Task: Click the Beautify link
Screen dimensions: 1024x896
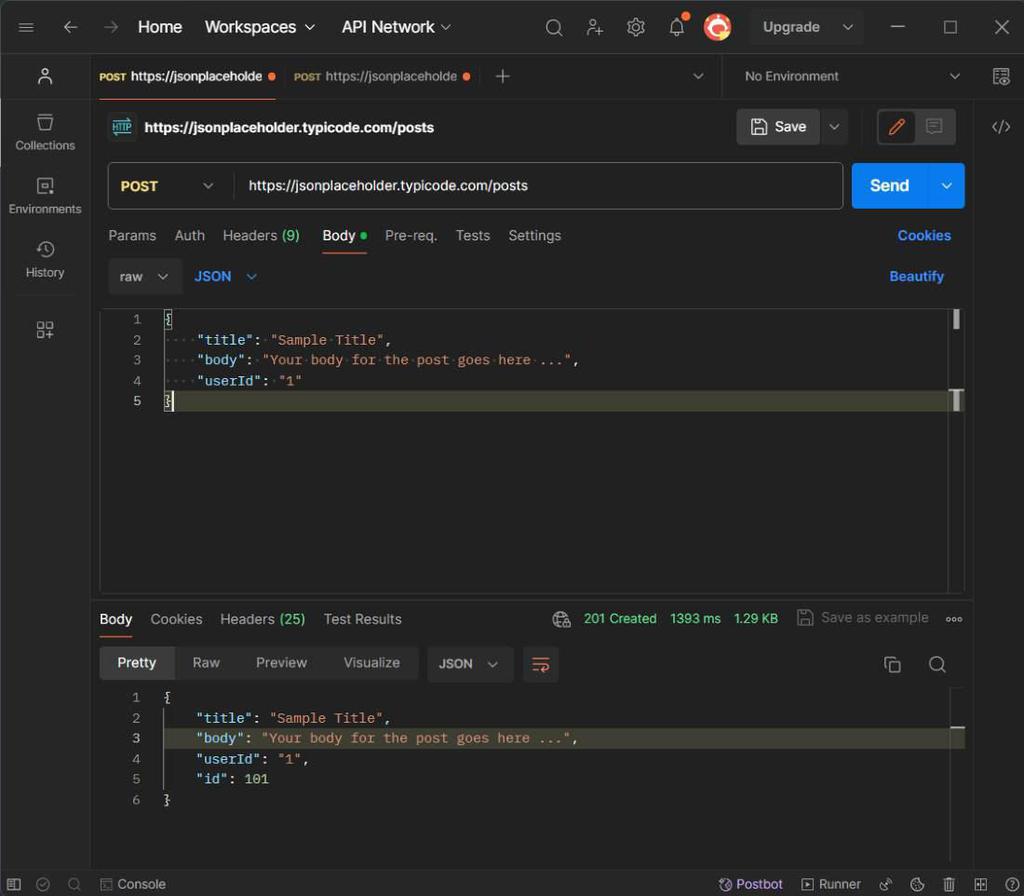Action: click(x=916, y=277)
